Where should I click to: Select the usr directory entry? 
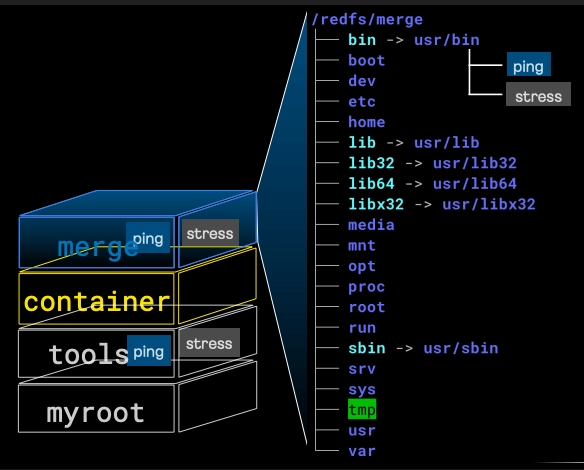tap(362, 430)
